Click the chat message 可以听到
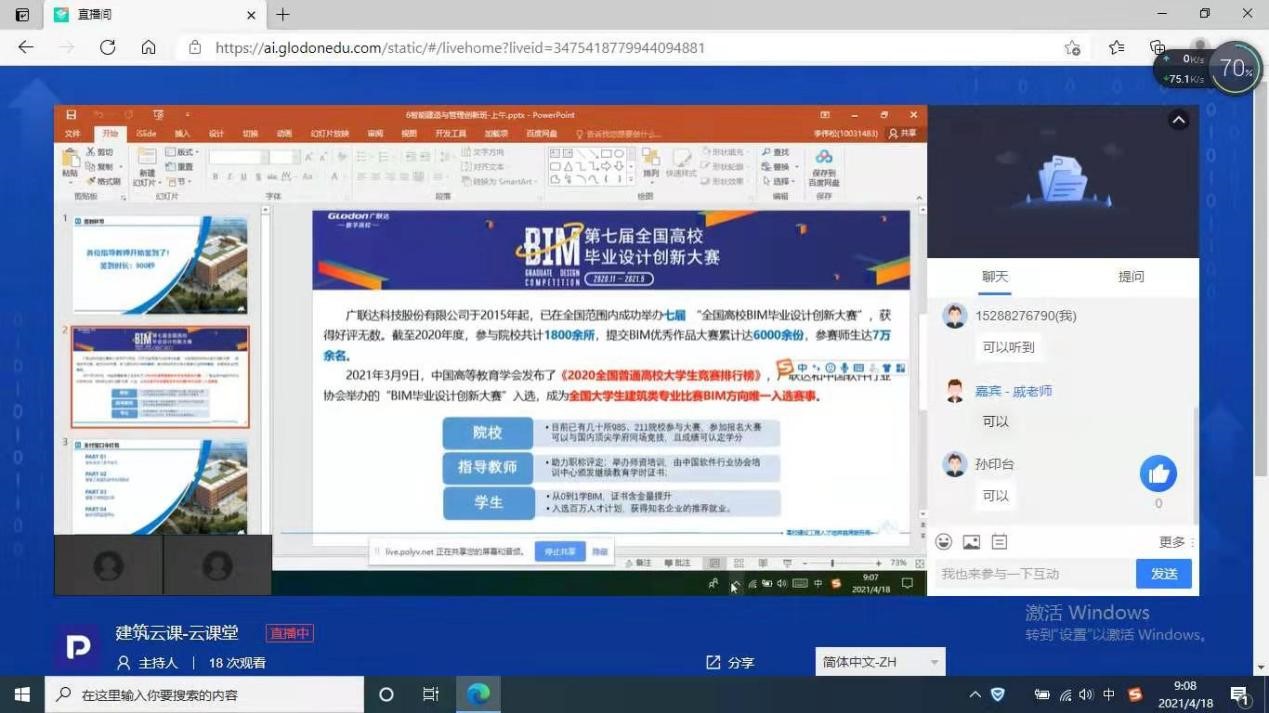This screenshot has height=713, width=1269. [x=1008, y=347]
